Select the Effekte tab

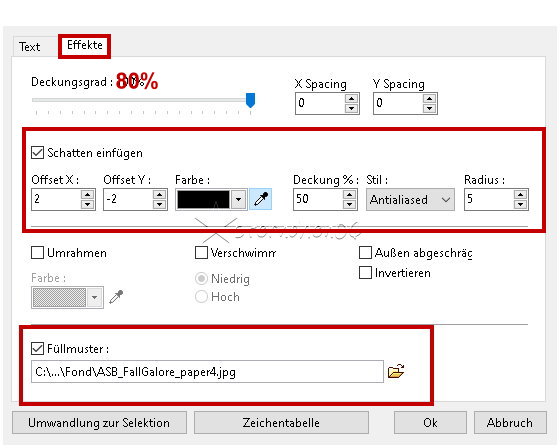(x=85, y=45)
